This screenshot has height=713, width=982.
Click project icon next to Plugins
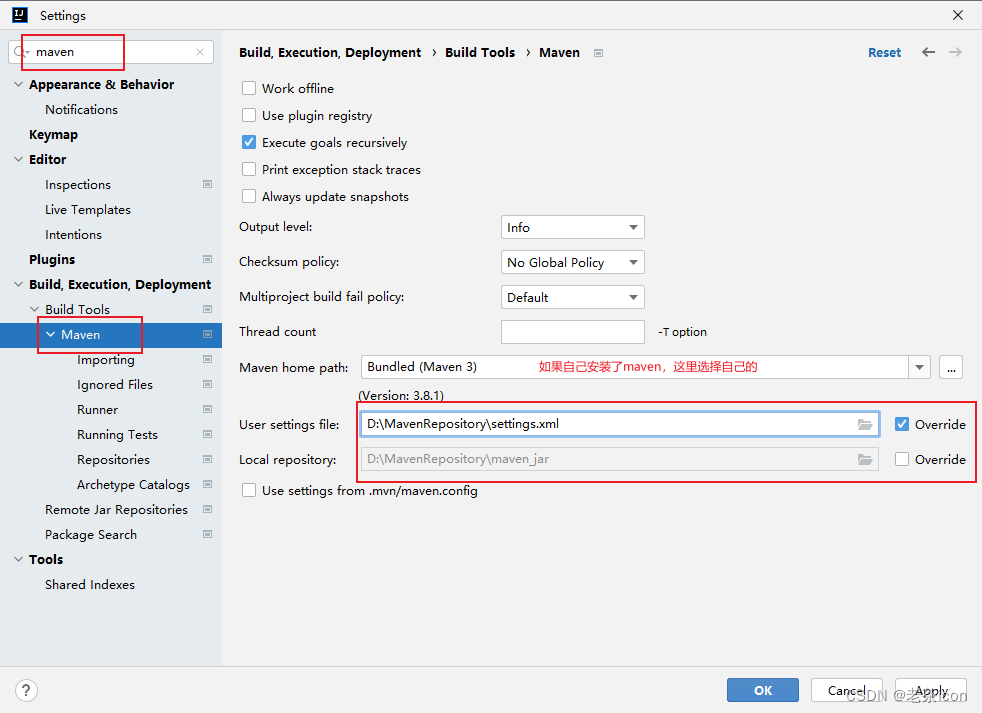point(207,259)
